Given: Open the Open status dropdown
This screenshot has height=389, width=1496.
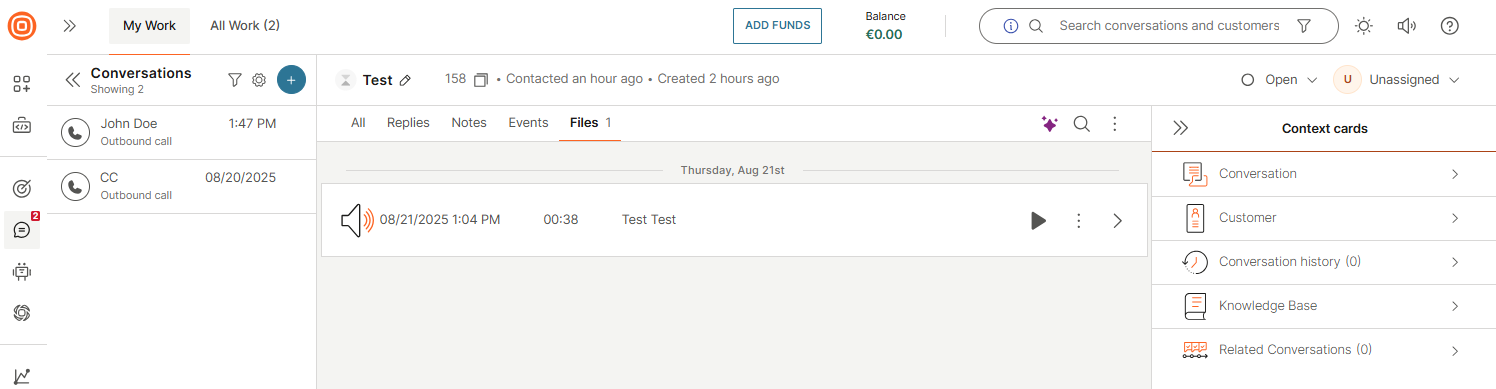Looking at the screenshot, I should pyautogui.click(x=1279, y=80).
